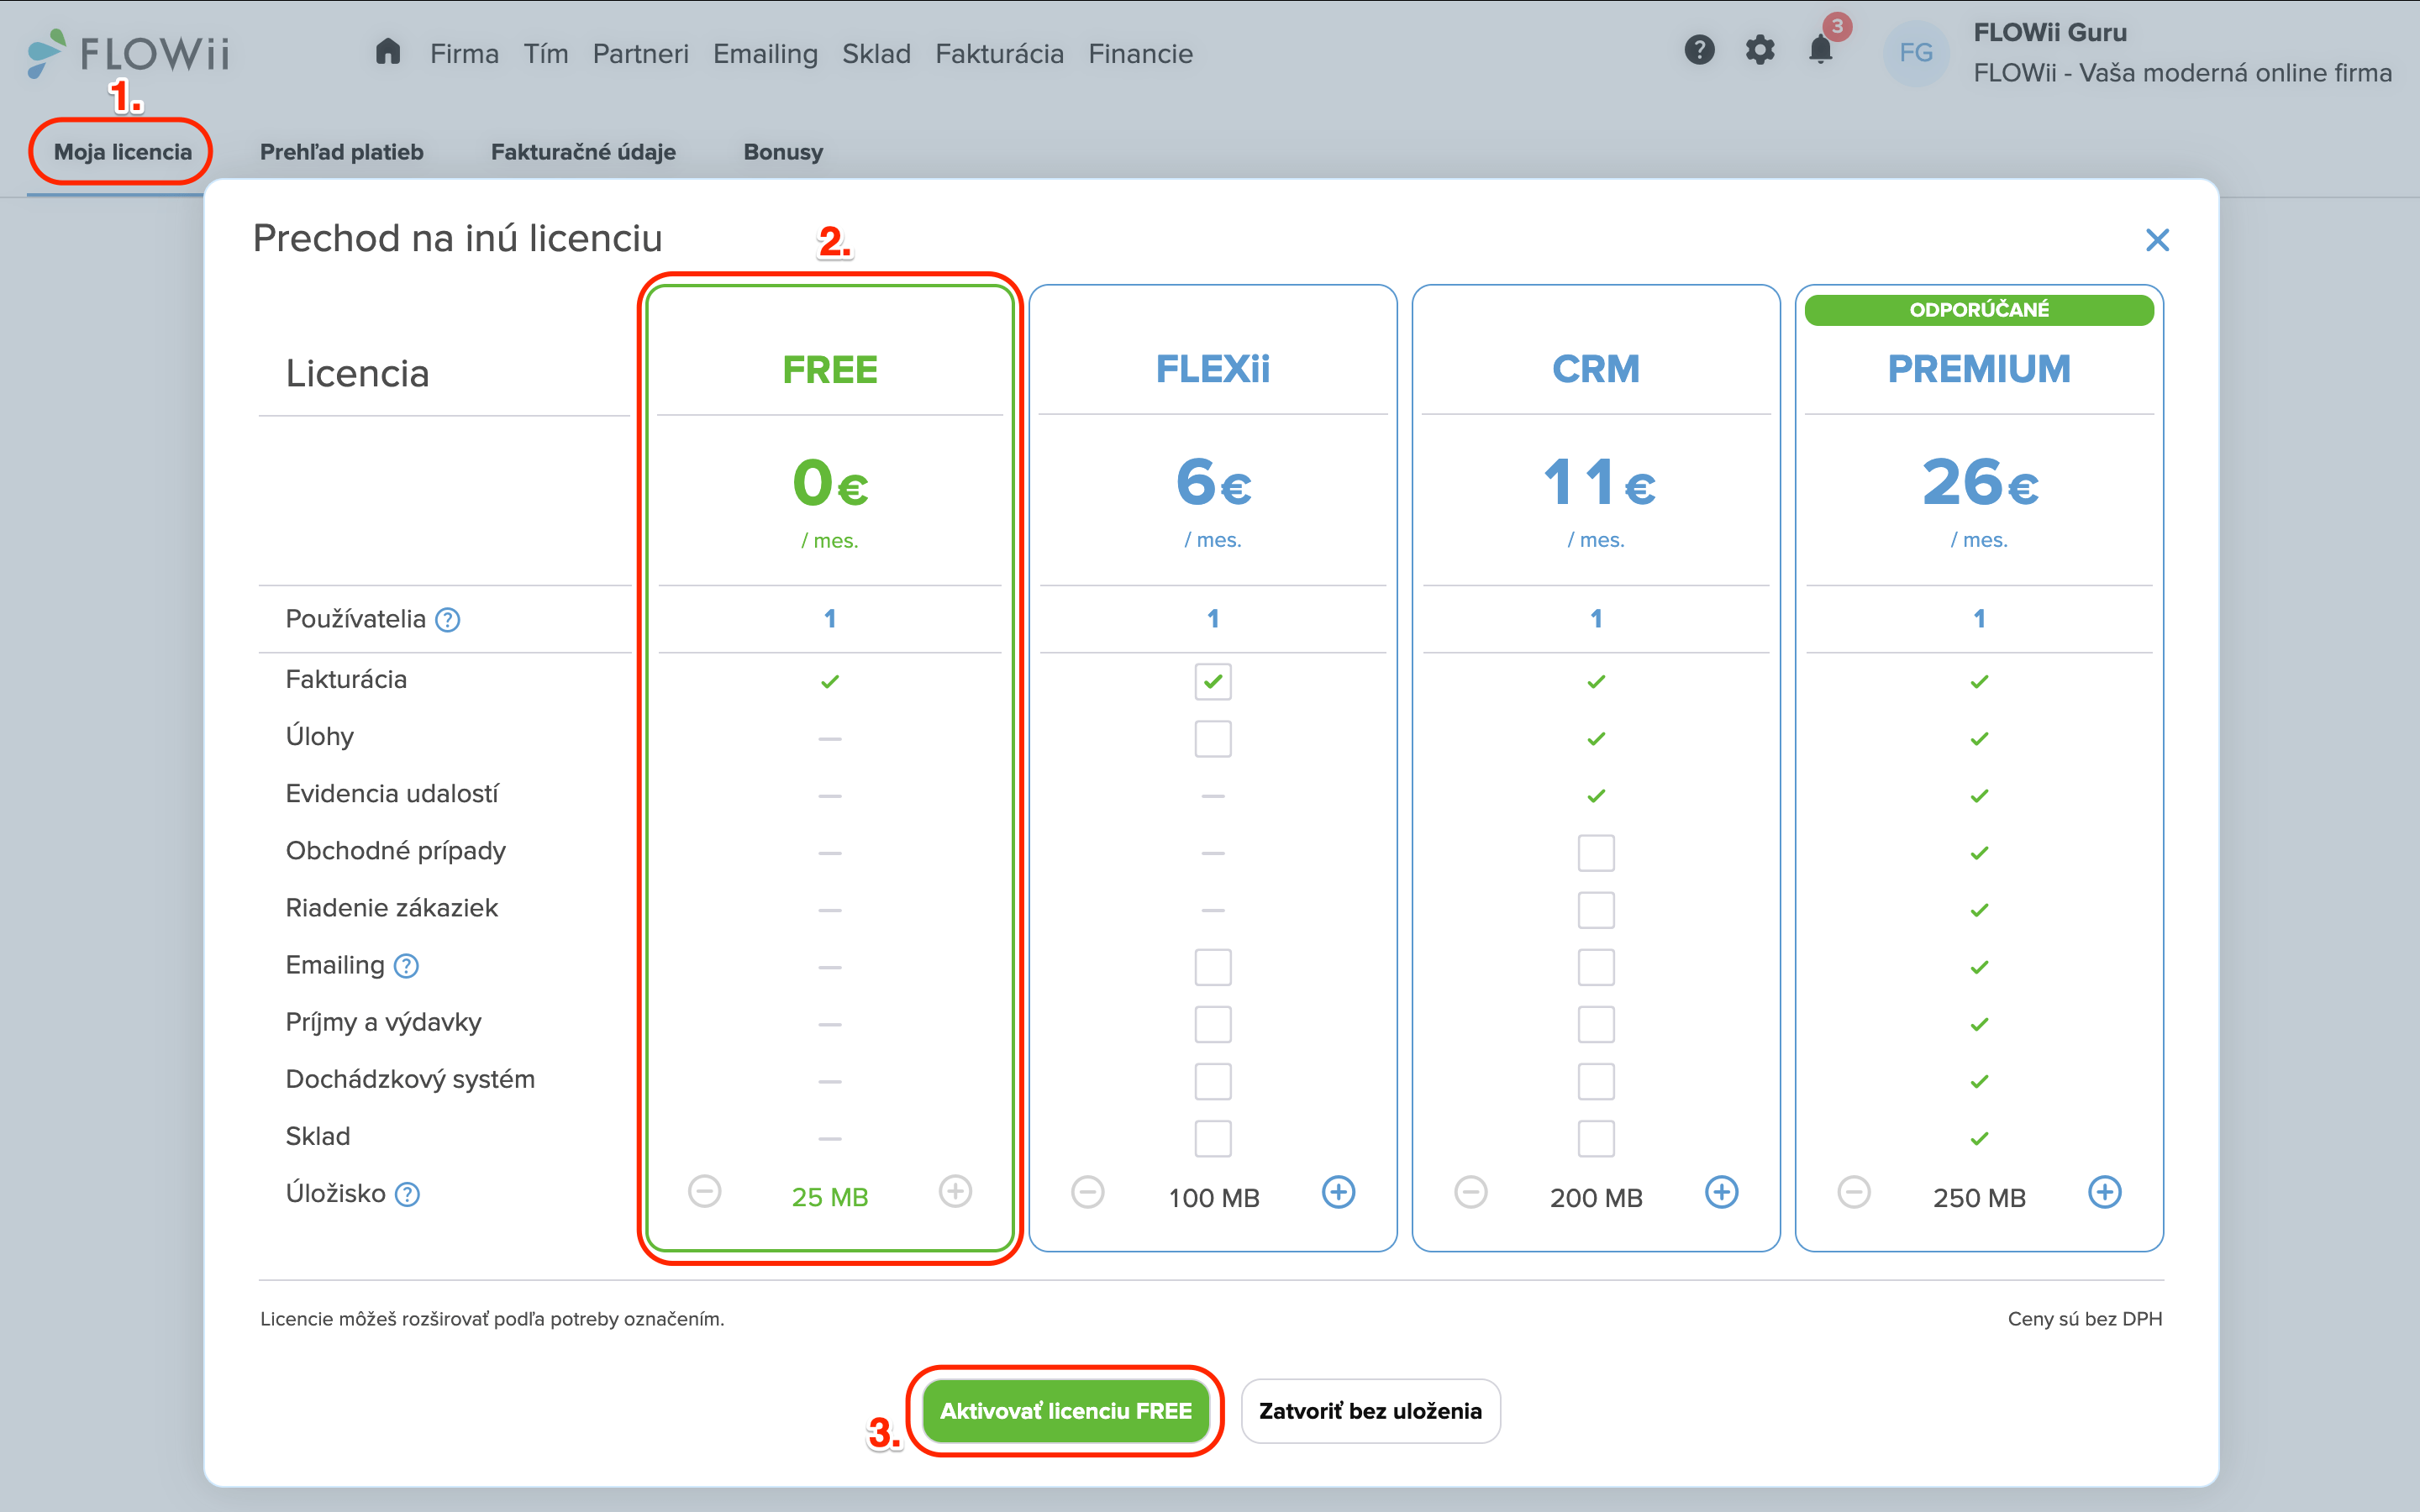
Task: Increase FREE storage with plus
Action: point(955,1191)
